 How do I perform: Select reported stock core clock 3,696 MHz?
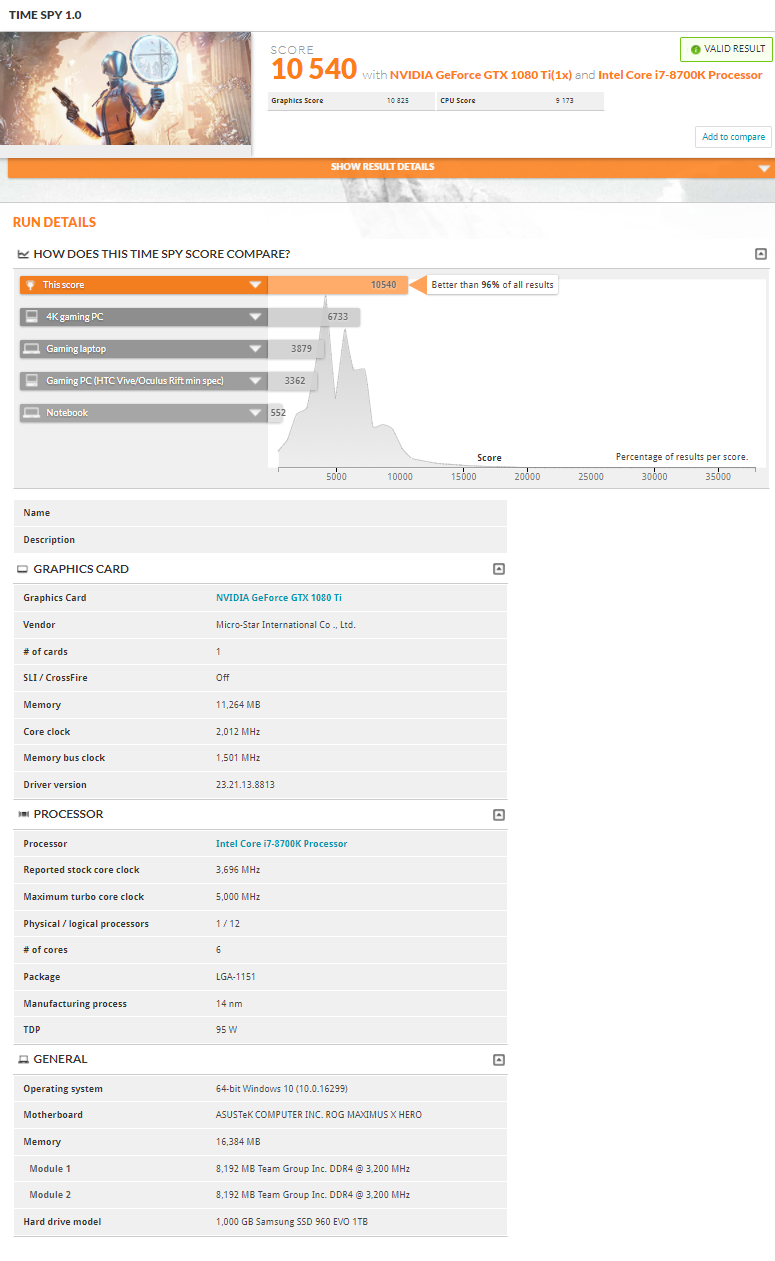click(238, 870)
